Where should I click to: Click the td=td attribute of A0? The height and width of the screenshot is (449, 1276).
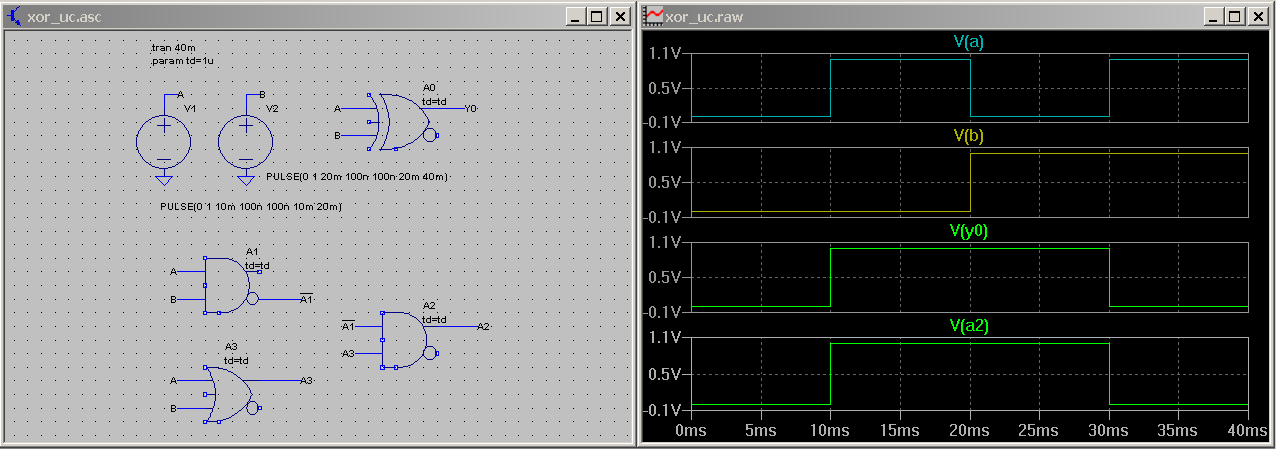(x=434, y=100)
